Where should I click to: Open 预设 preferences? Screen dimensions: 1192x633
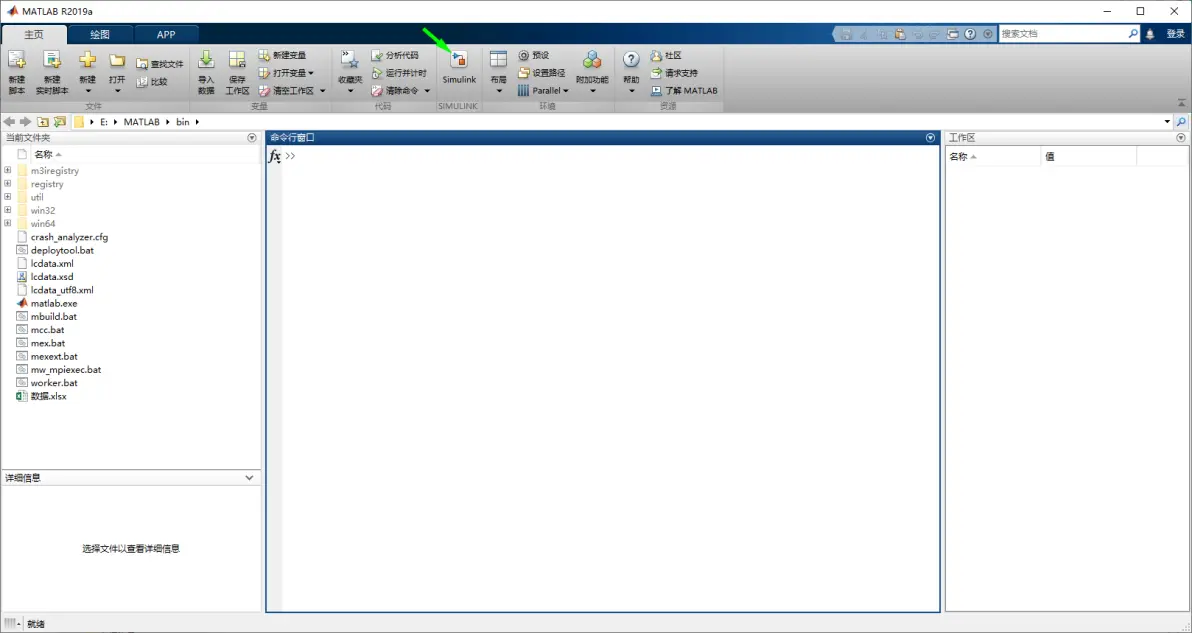[534, 55]
